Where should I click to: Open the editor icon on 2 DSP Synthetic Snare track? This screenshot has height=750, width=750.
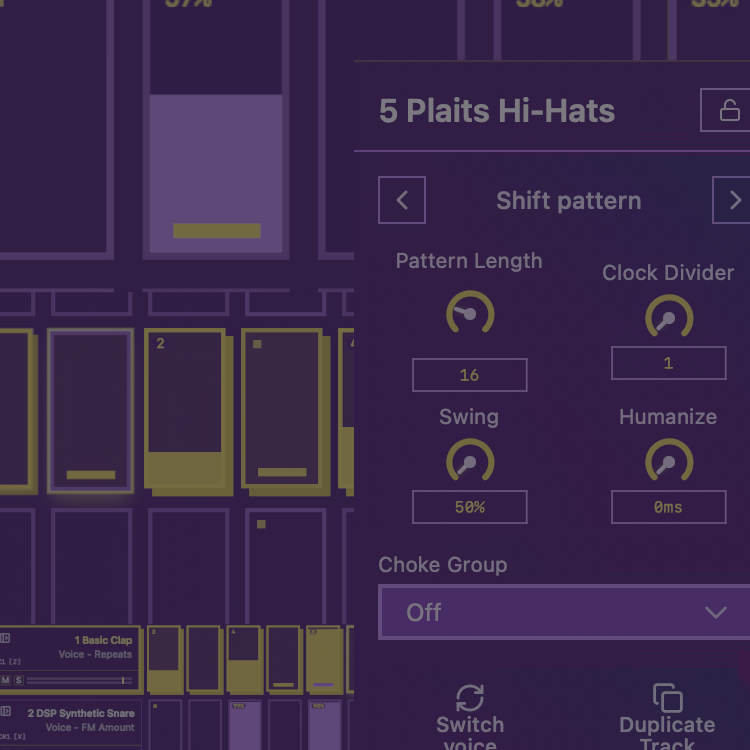[x=5, y=711]
